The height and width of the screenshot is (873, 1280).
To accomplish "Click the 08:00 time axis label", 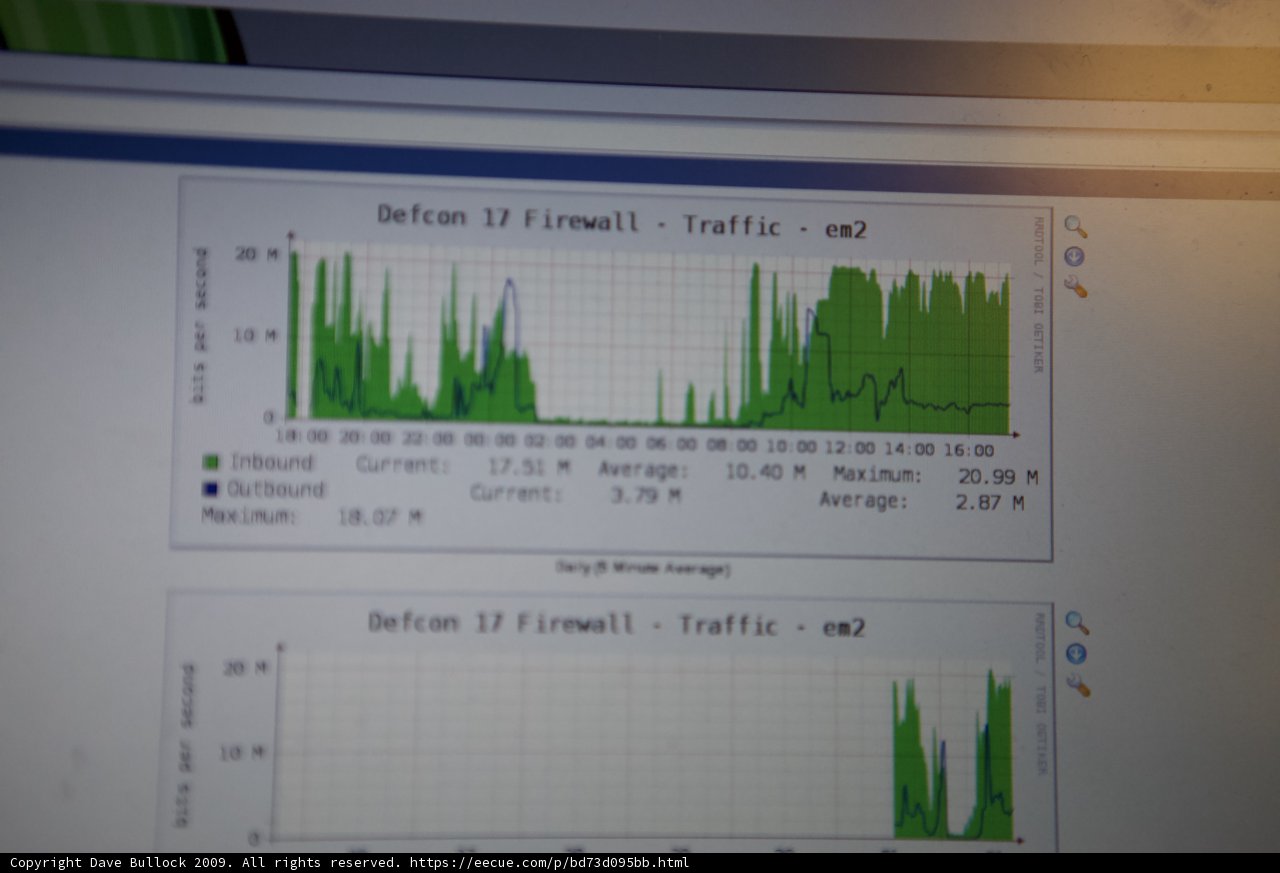I will [x=732, y=445].
